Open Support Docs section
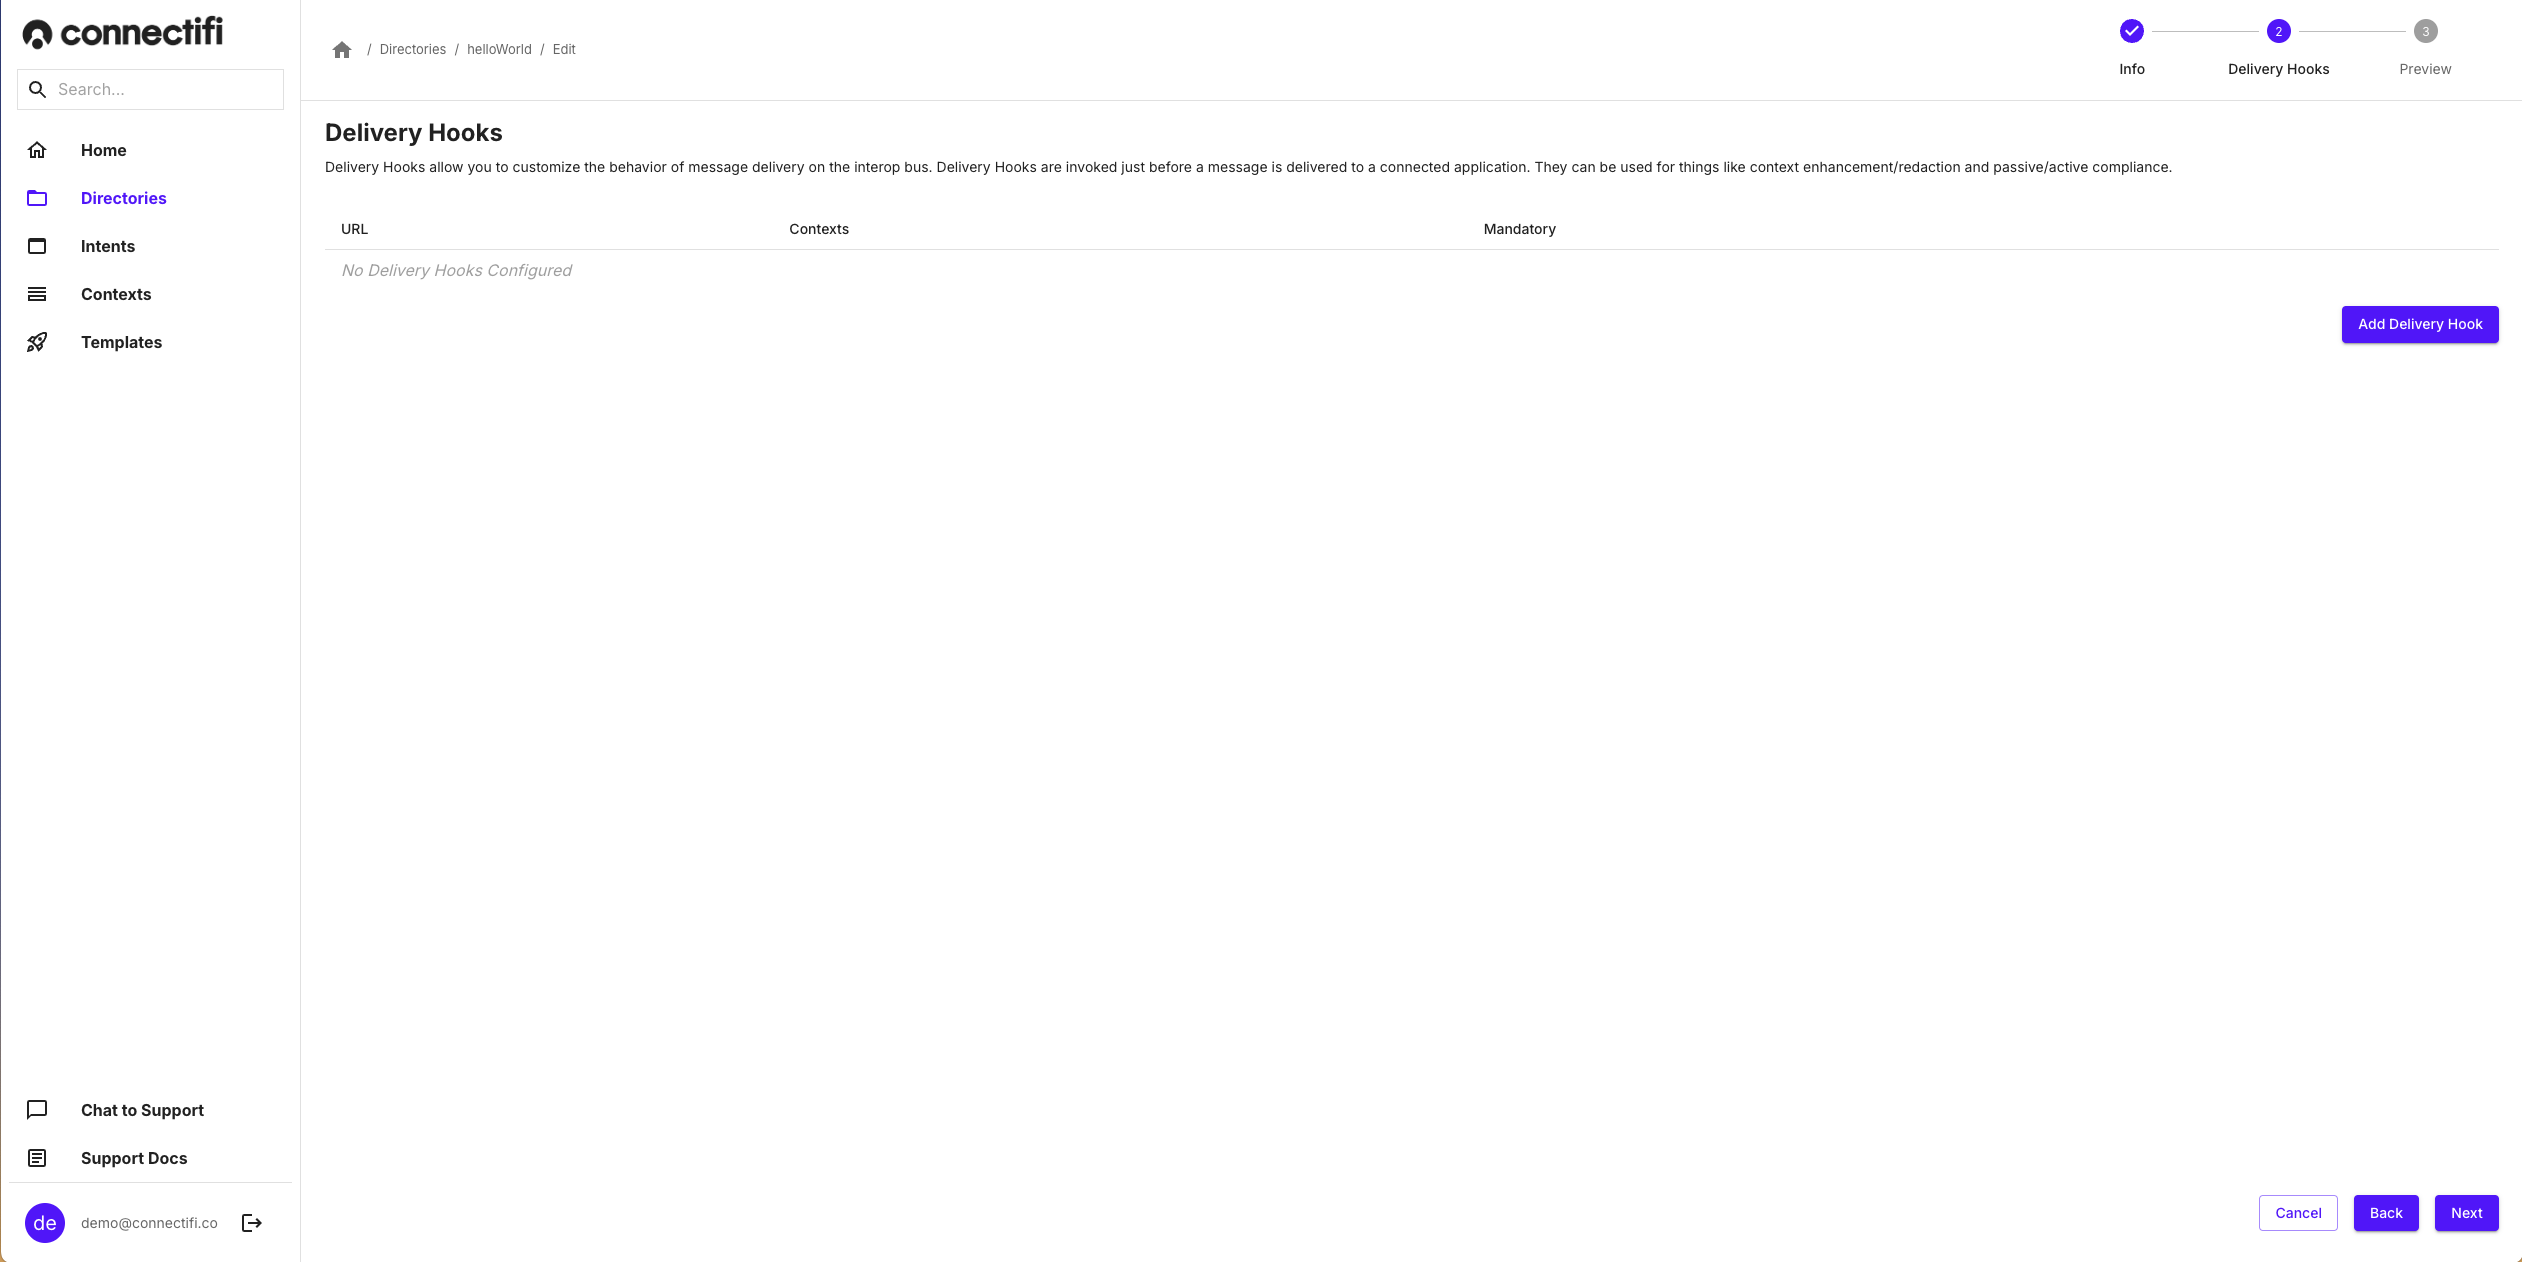Screen dimensions: 2522x1262 click(134, 1157)
